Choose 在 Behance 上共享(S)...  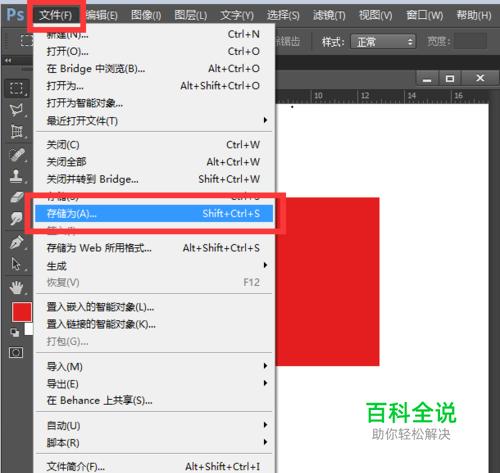click(154, 401)
